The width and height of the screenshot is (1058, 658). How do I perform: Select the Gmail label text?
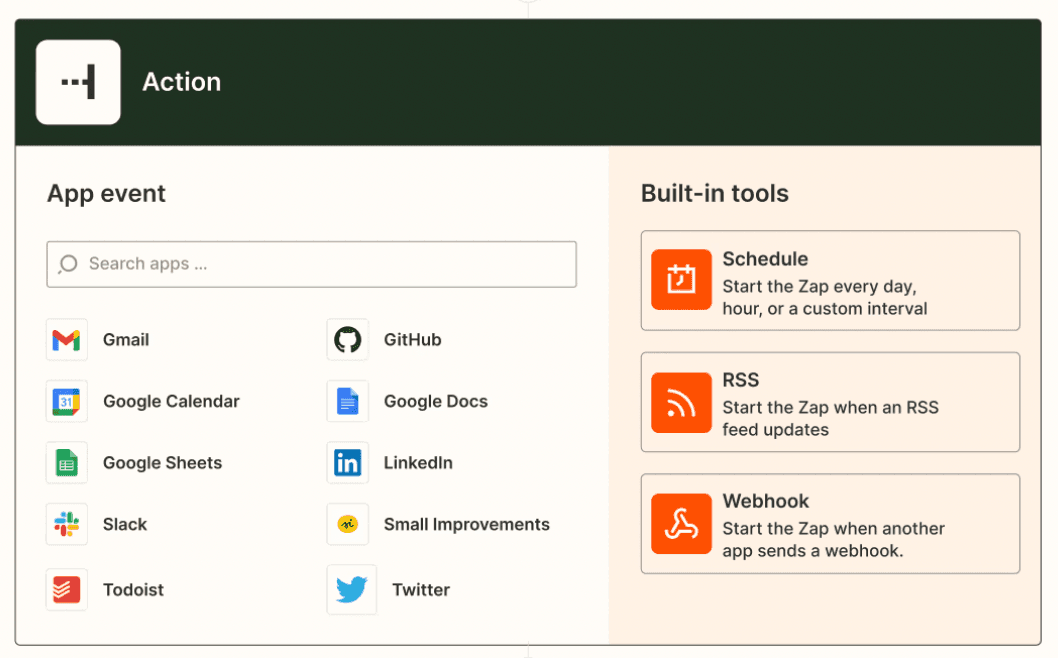pos(125,340)
